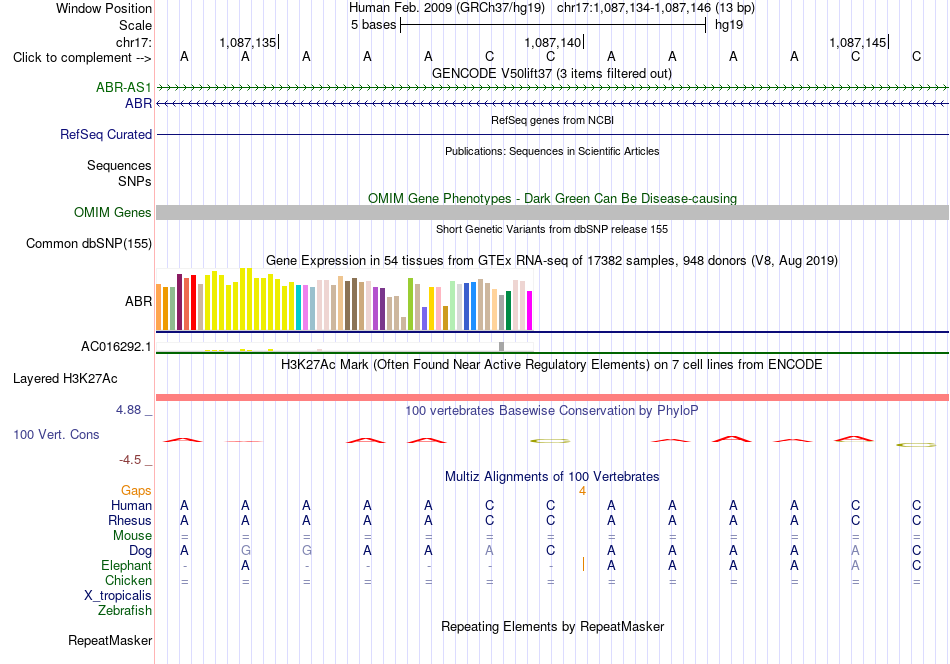Open the RefSeq Curated track label

(x=106, y=134)
